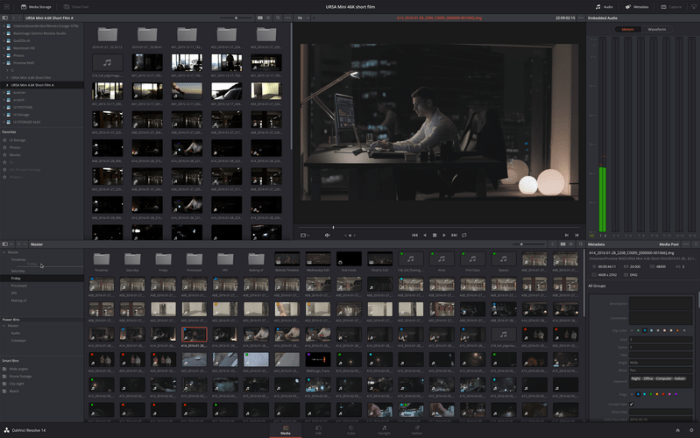Toggle loop playback in the viewer
Screen dimensions: 700x438
pos(464,235)
